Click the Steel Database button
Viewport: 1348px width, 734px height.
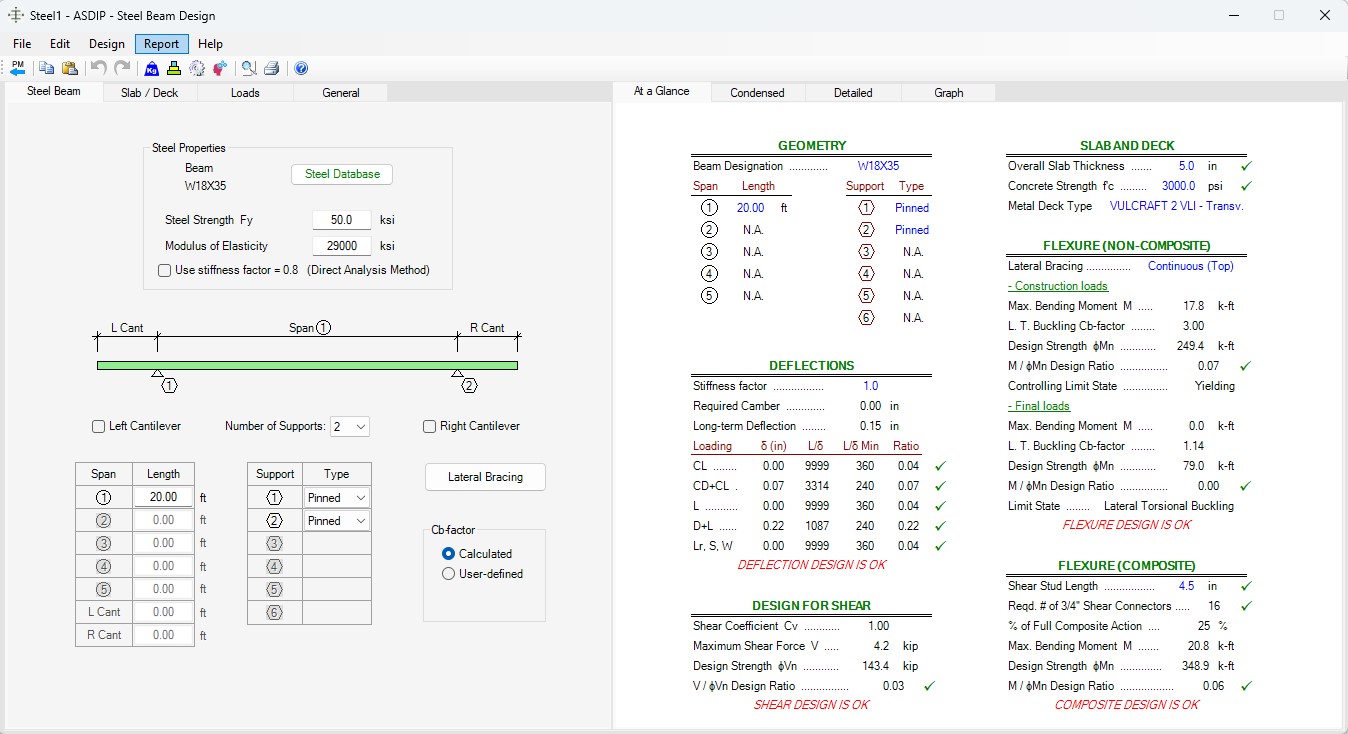342,174
